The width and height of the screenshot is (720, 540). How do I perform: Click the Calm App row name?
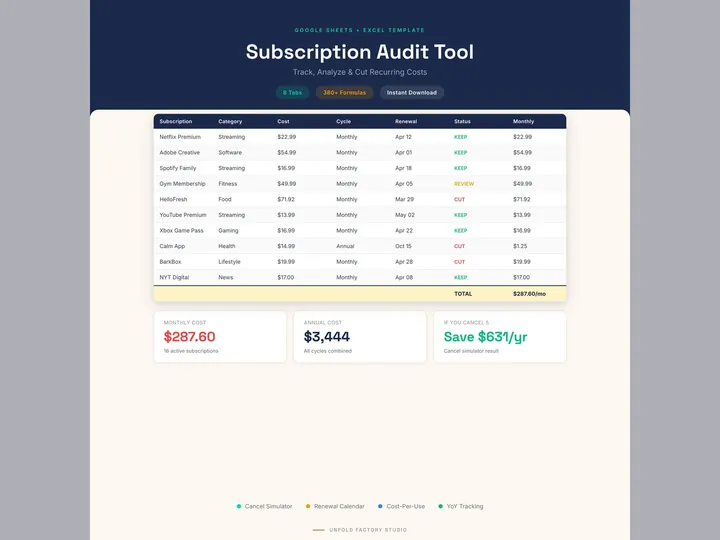(x=172, y=246)
